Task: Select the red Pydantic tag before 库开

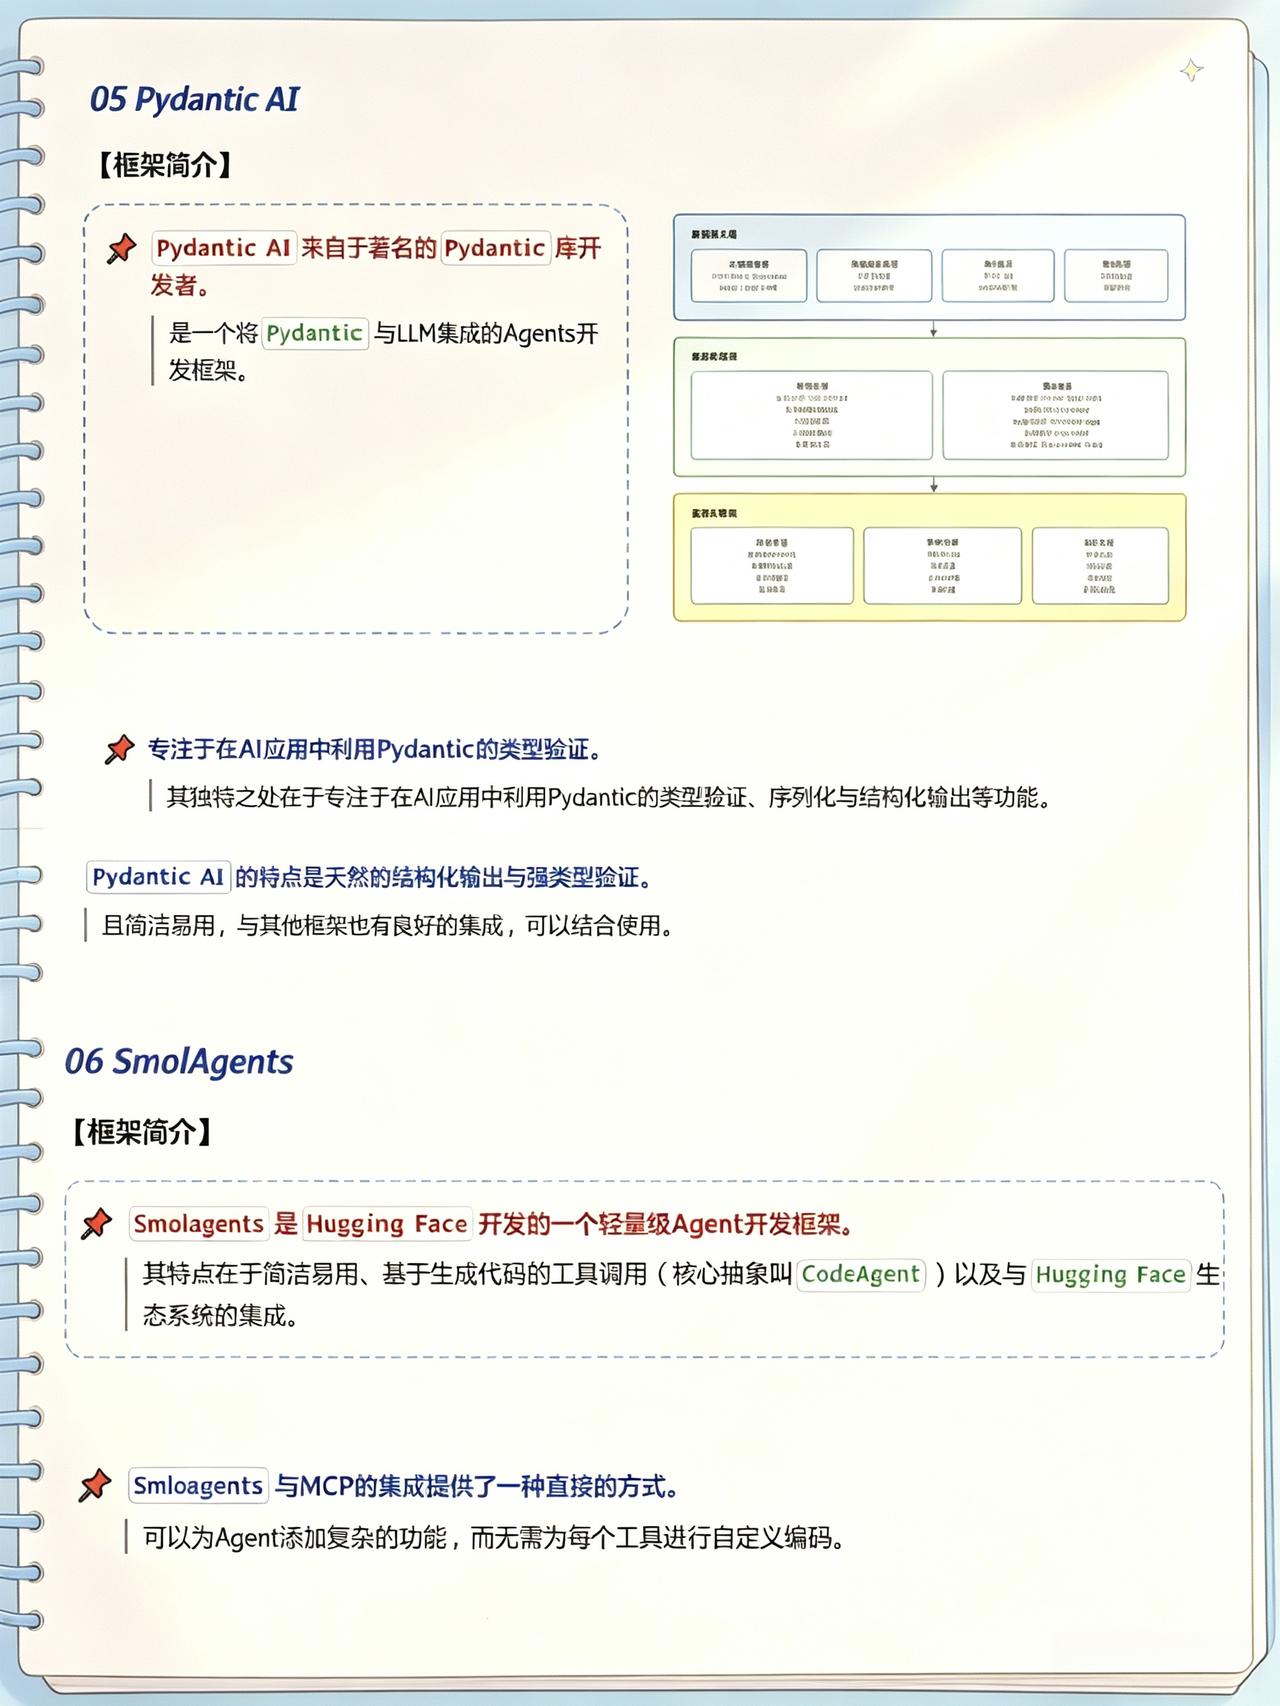Action: pos(495,248)
